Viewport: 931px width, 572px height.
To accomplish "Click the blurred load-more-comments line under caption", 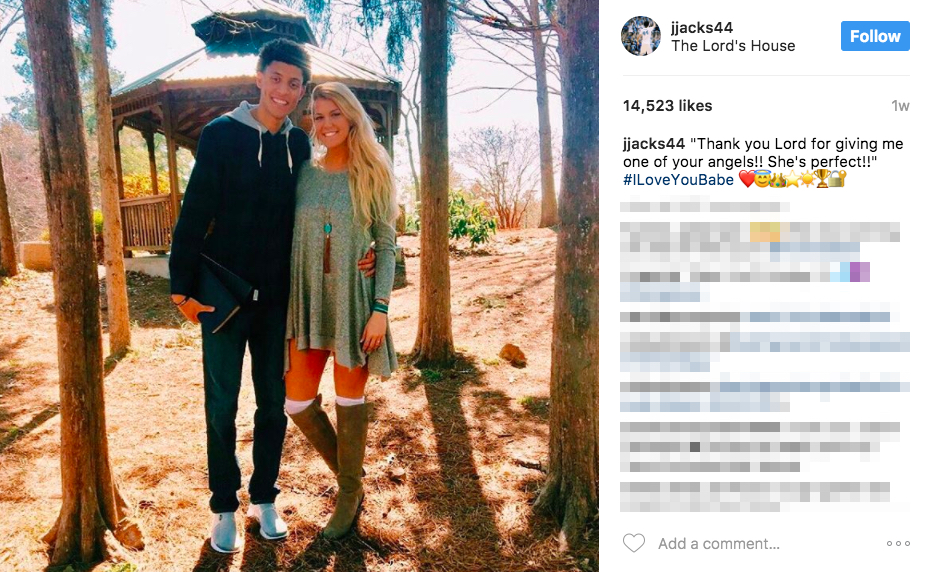I will coord(705,207).
